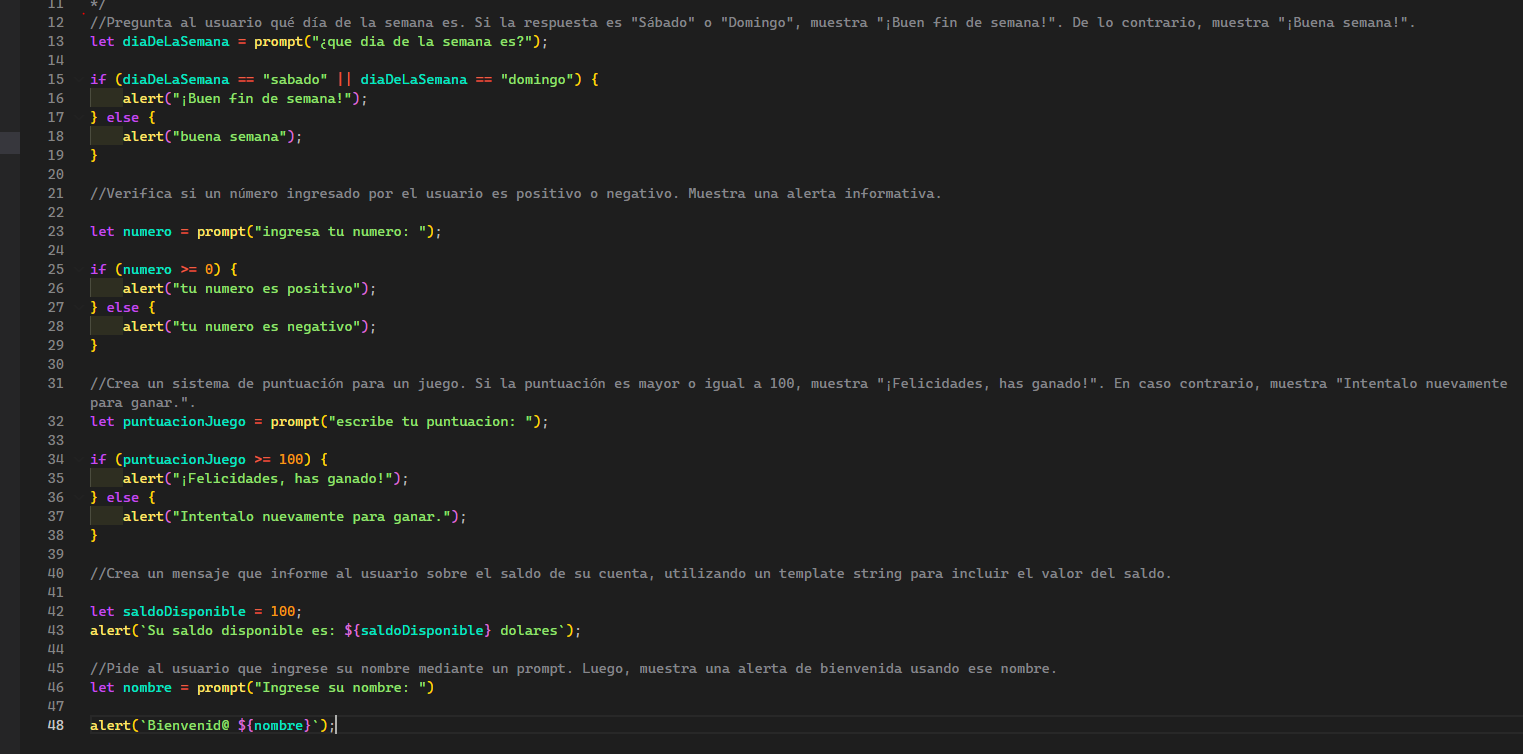Click the comment starting "Pide al usuario que ingrese"
The image size is (1523, 754).
(x=573, y=668)
